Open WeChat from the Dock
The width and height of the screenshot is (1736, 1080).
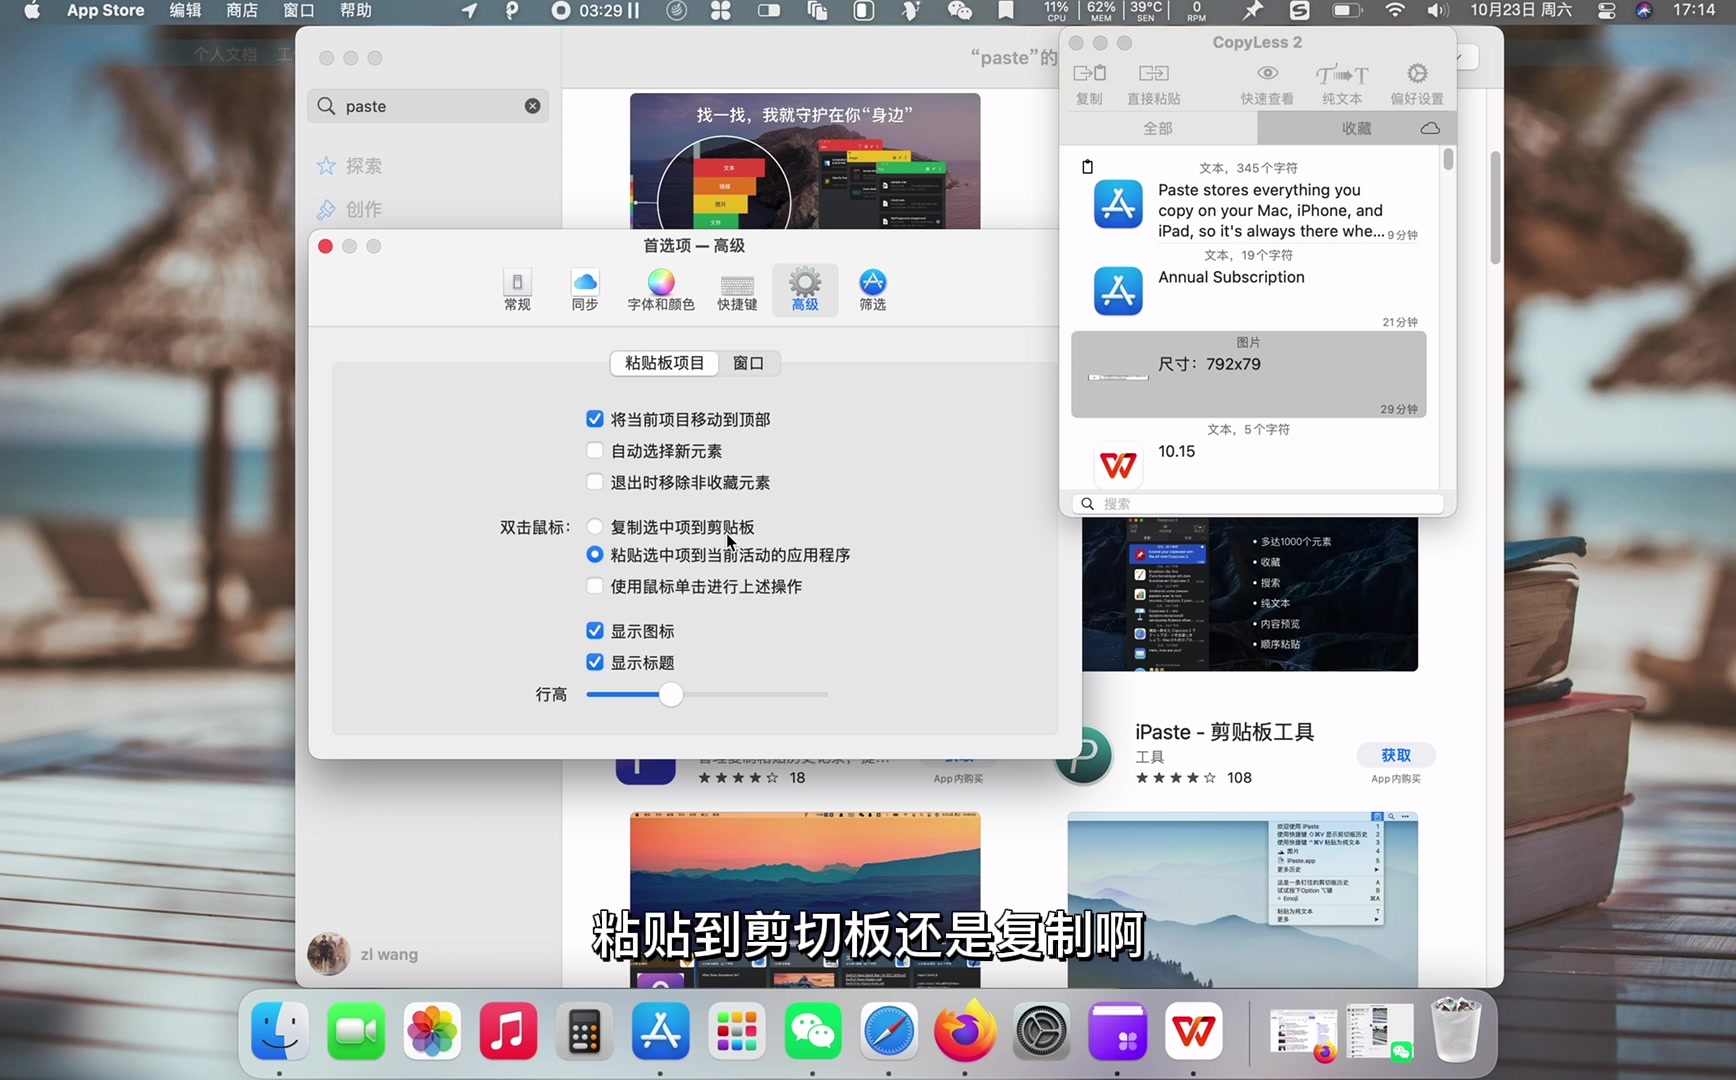point(812,1031)
